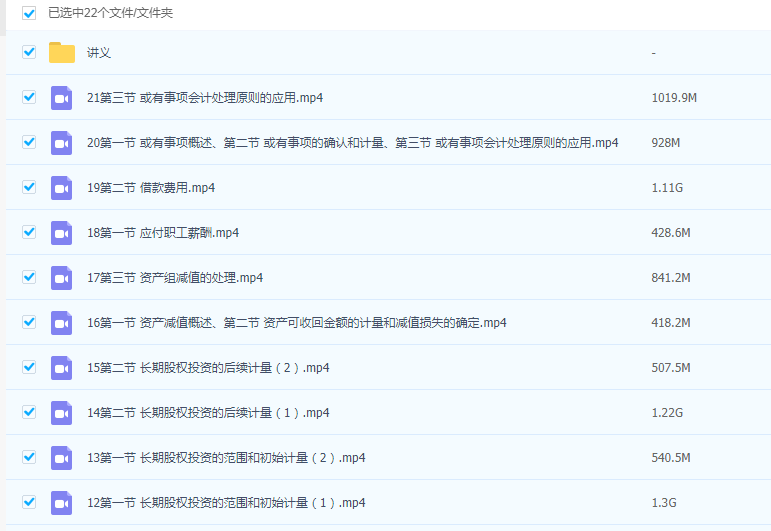
Task: Click video icon for 19第二节 借款费用
Action: pos(62,188)
